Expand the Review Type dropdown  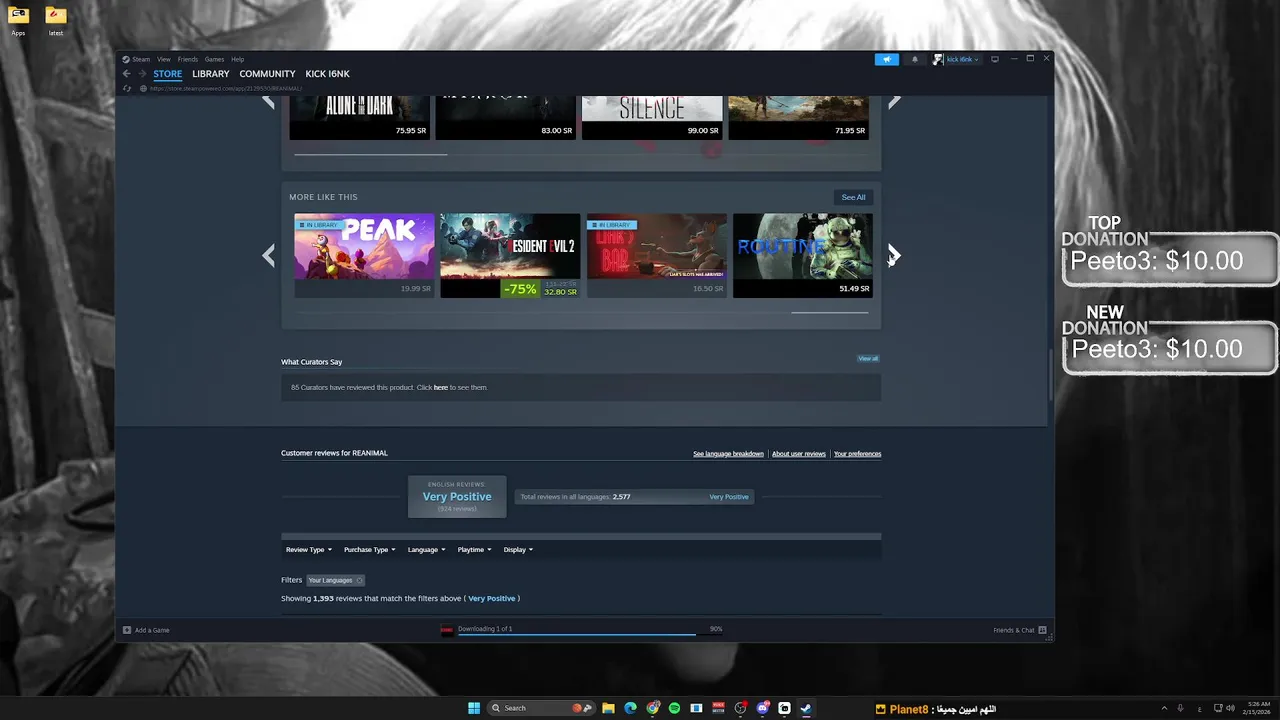pyautogui.click(x=308, y=549)
